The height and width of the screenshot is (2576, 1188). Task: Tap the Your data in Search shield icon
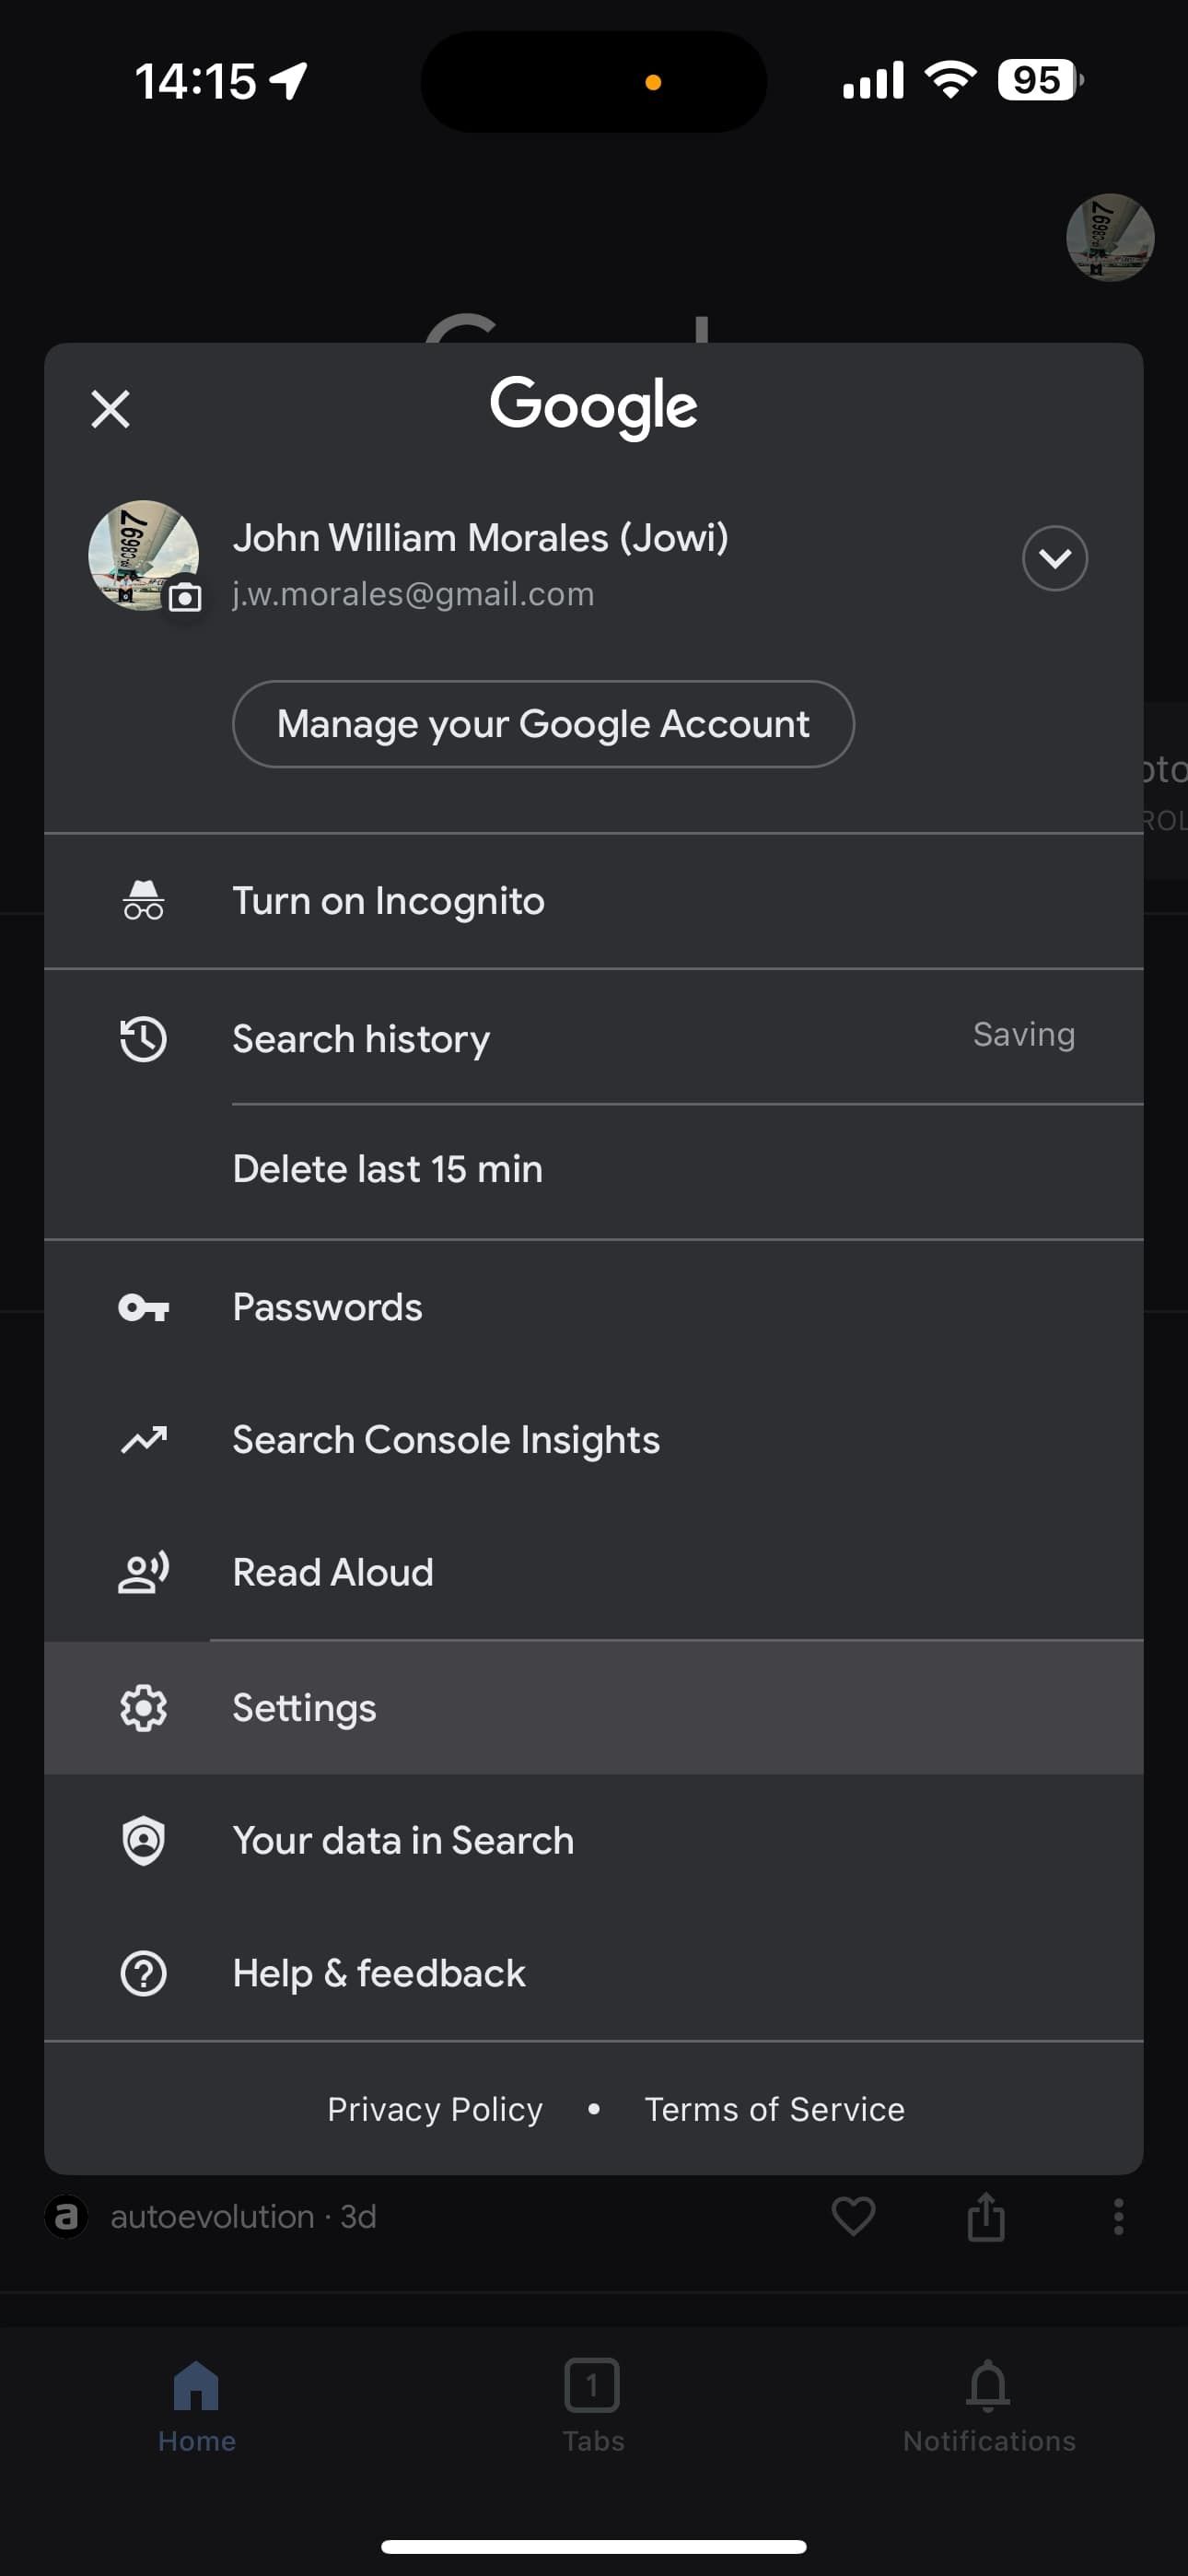[x=143, y=1840]
